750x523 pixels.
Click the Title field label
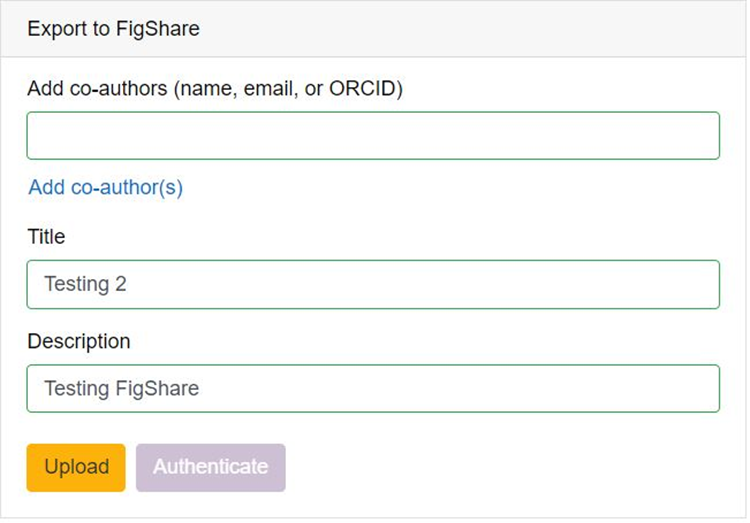tap(46, 237)
